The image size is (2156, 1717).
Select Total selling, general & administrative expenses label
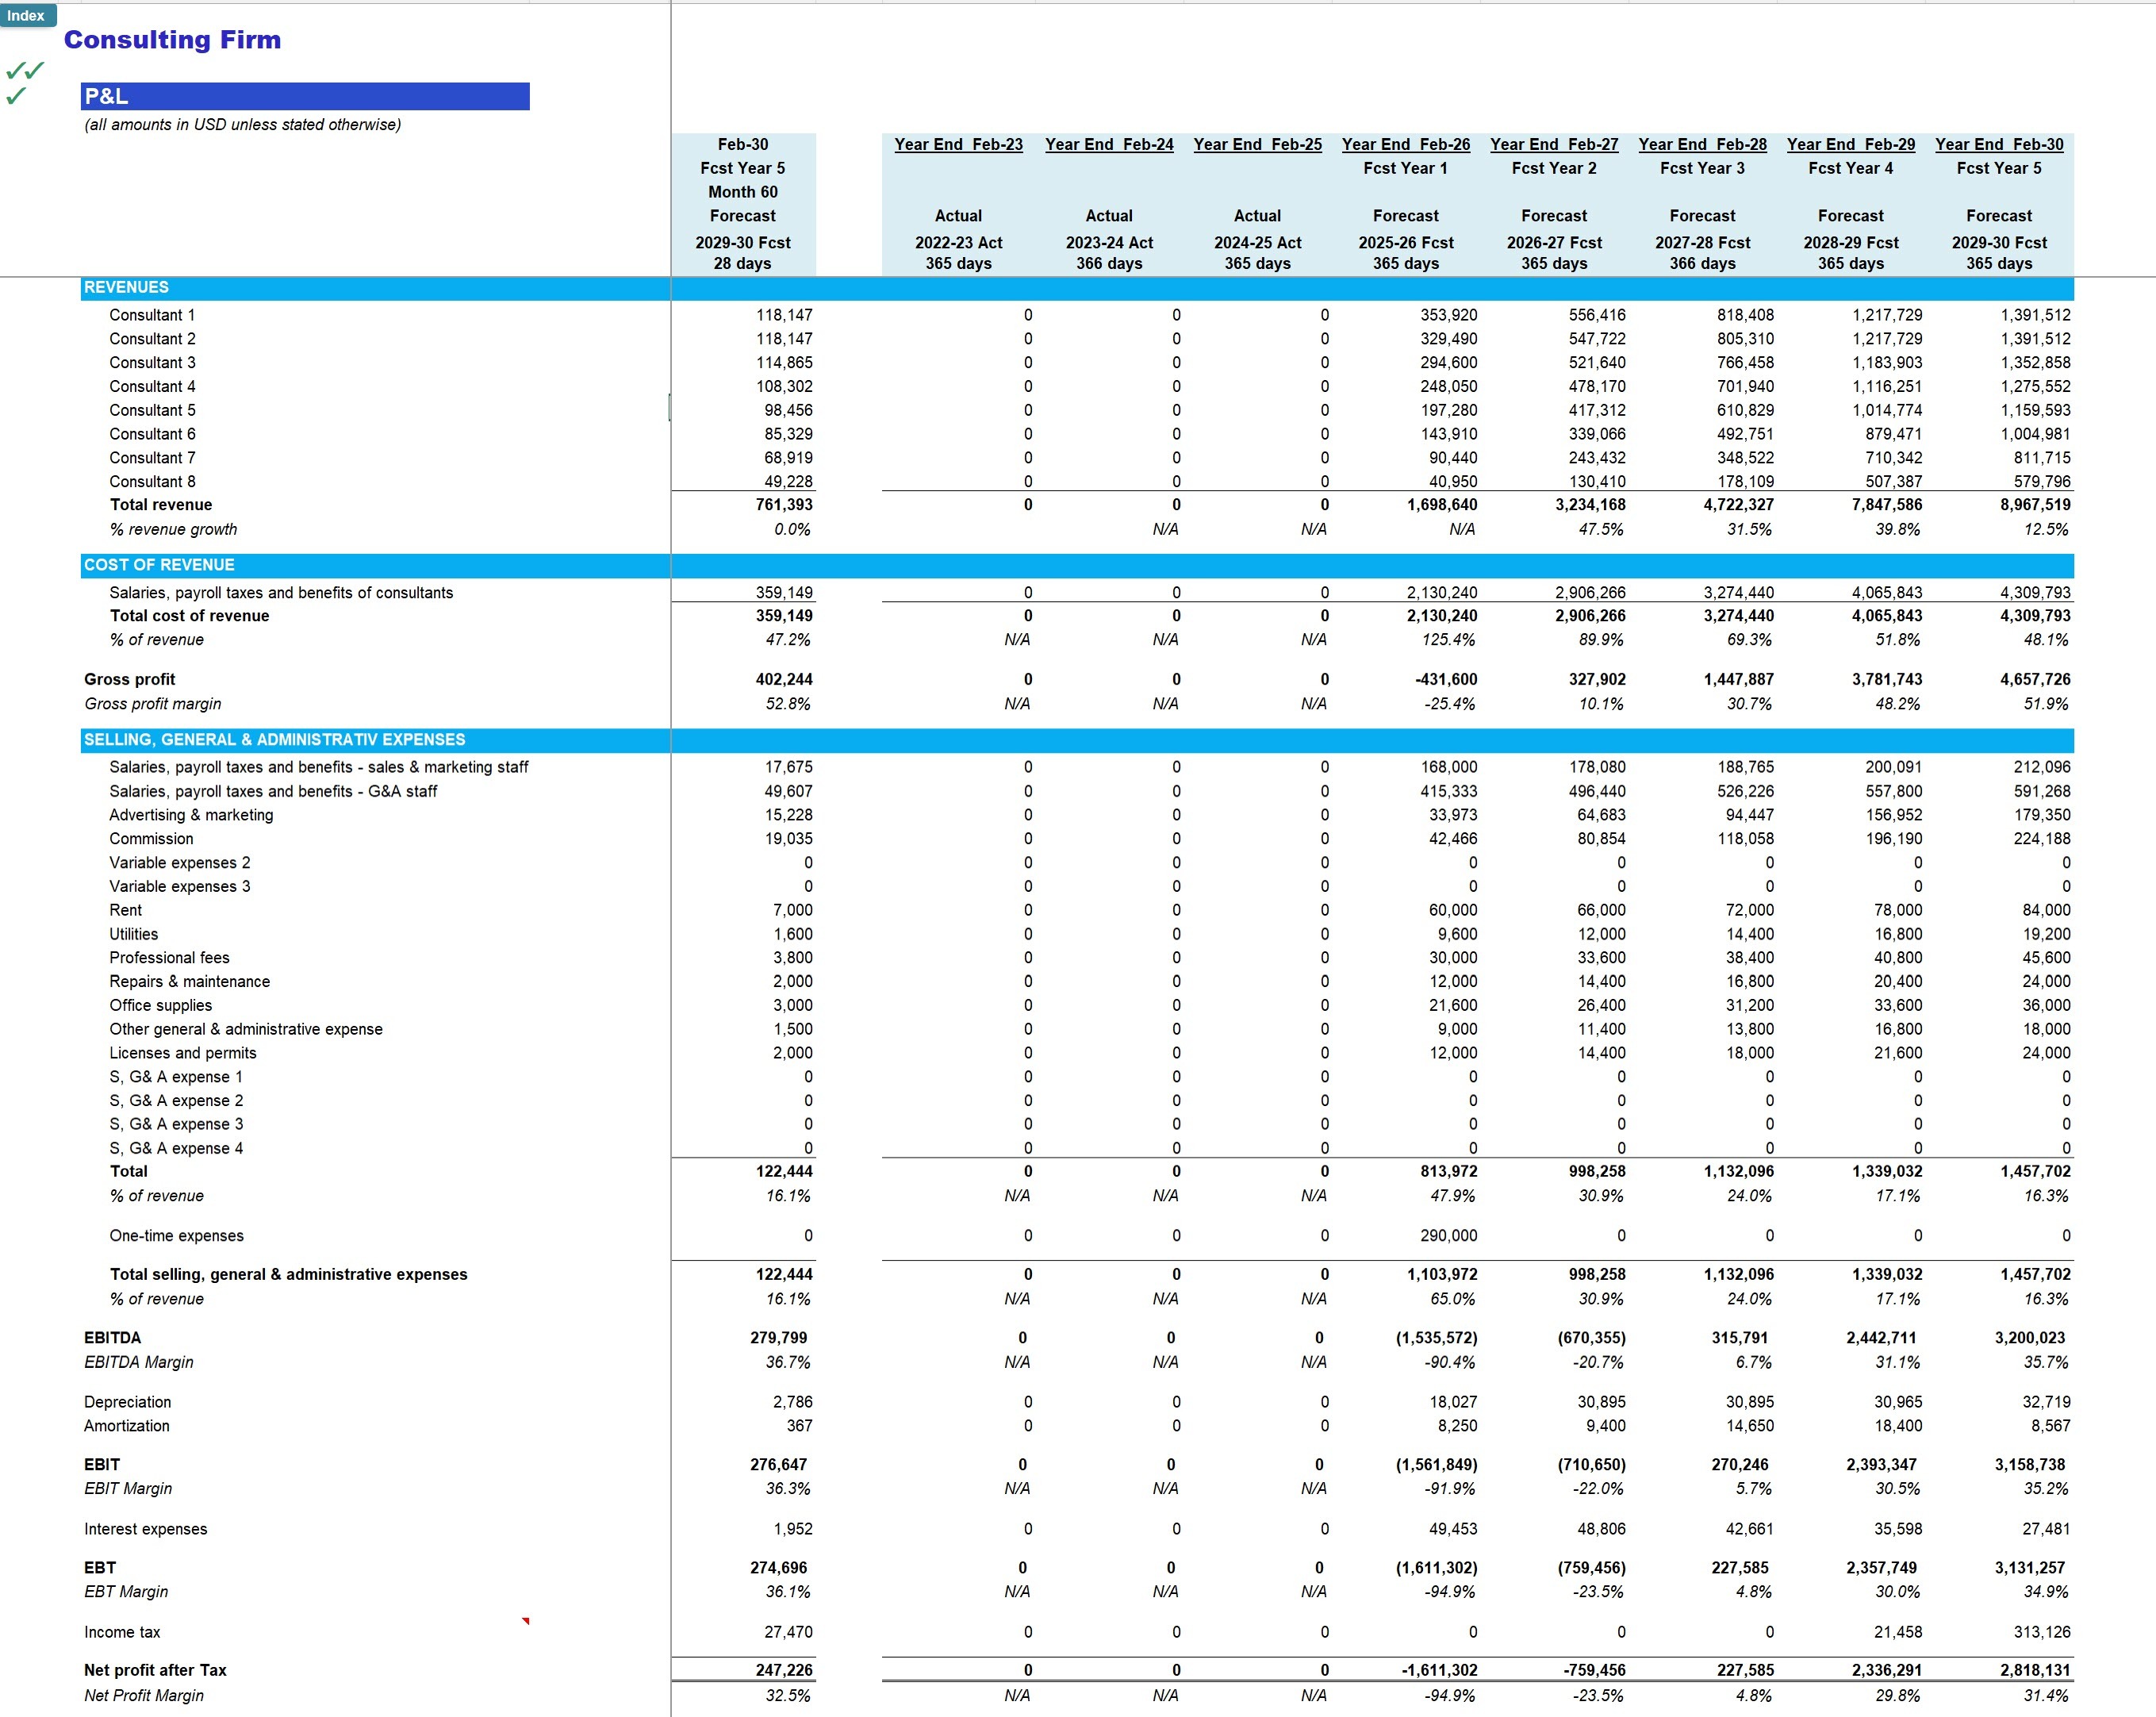point(288,1275)
